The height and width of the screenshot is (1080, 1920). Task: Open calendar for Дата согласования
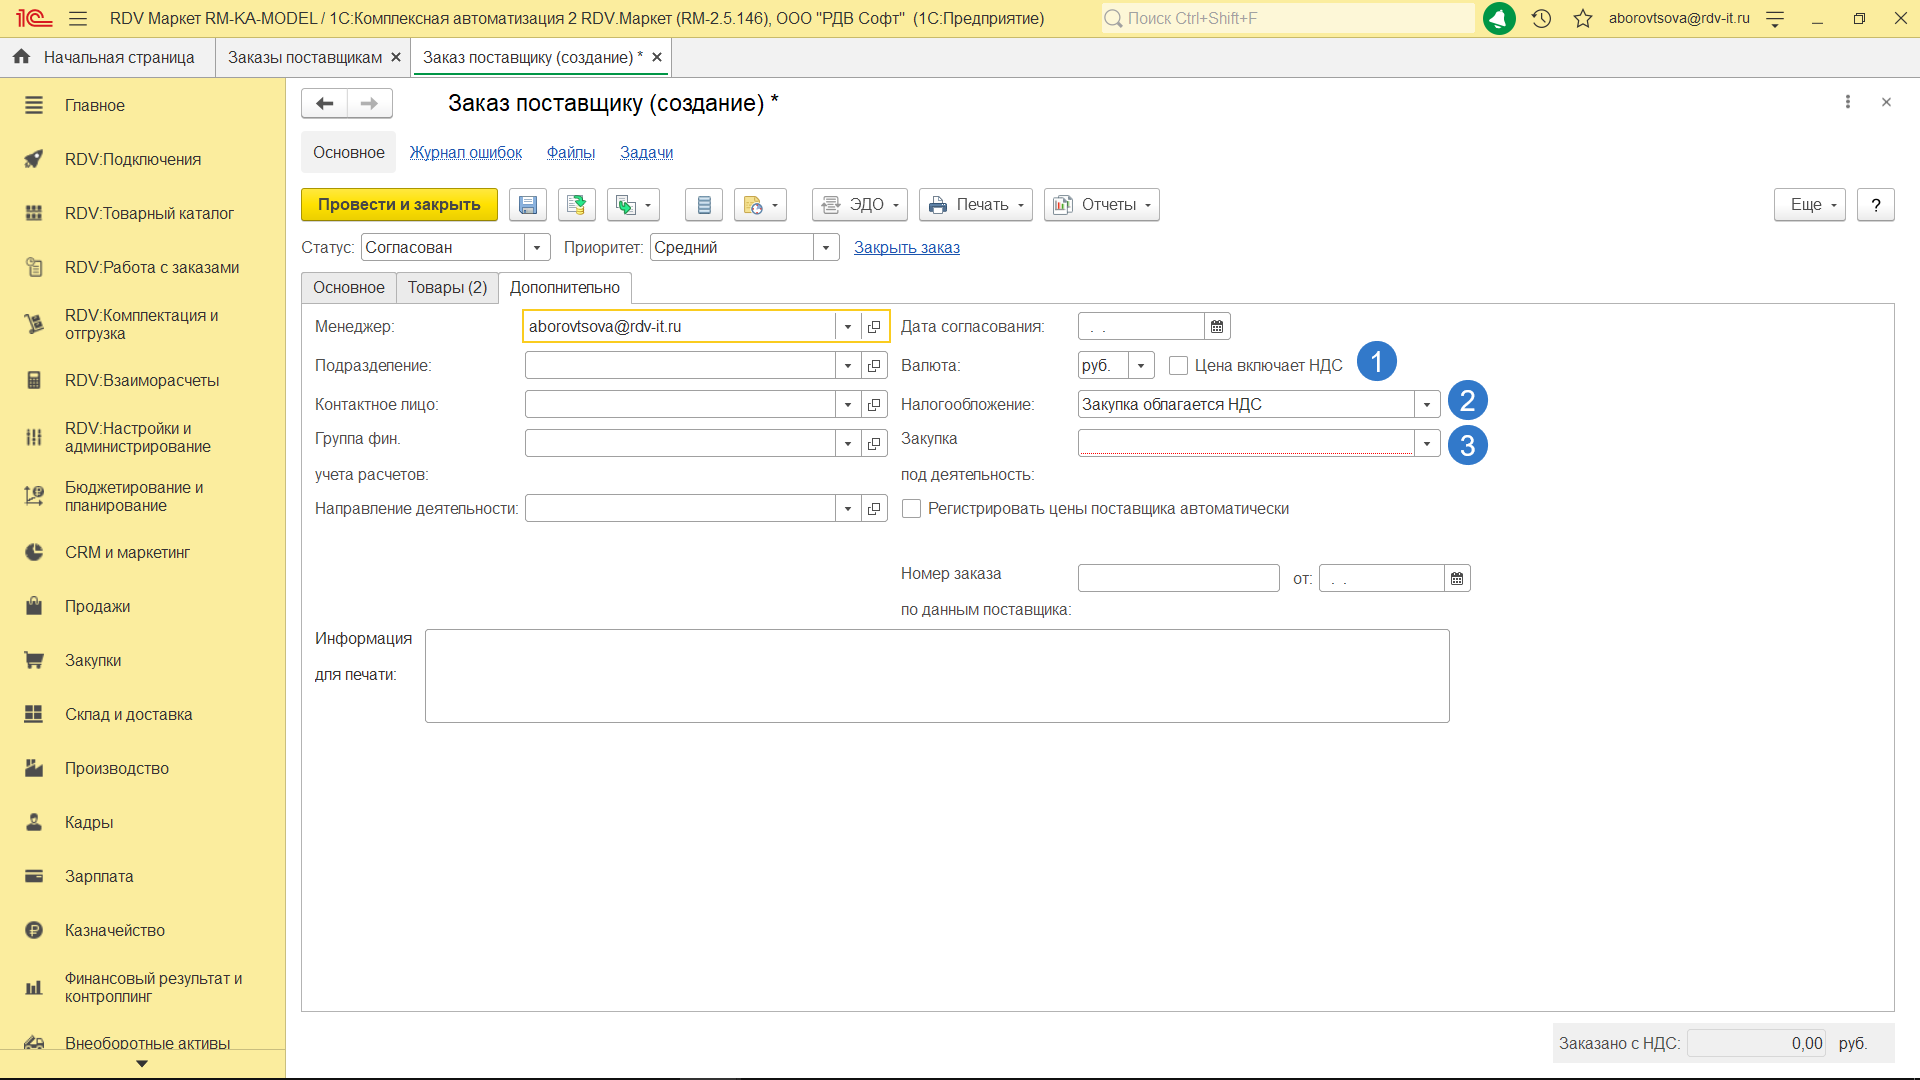click(1216, 327)
